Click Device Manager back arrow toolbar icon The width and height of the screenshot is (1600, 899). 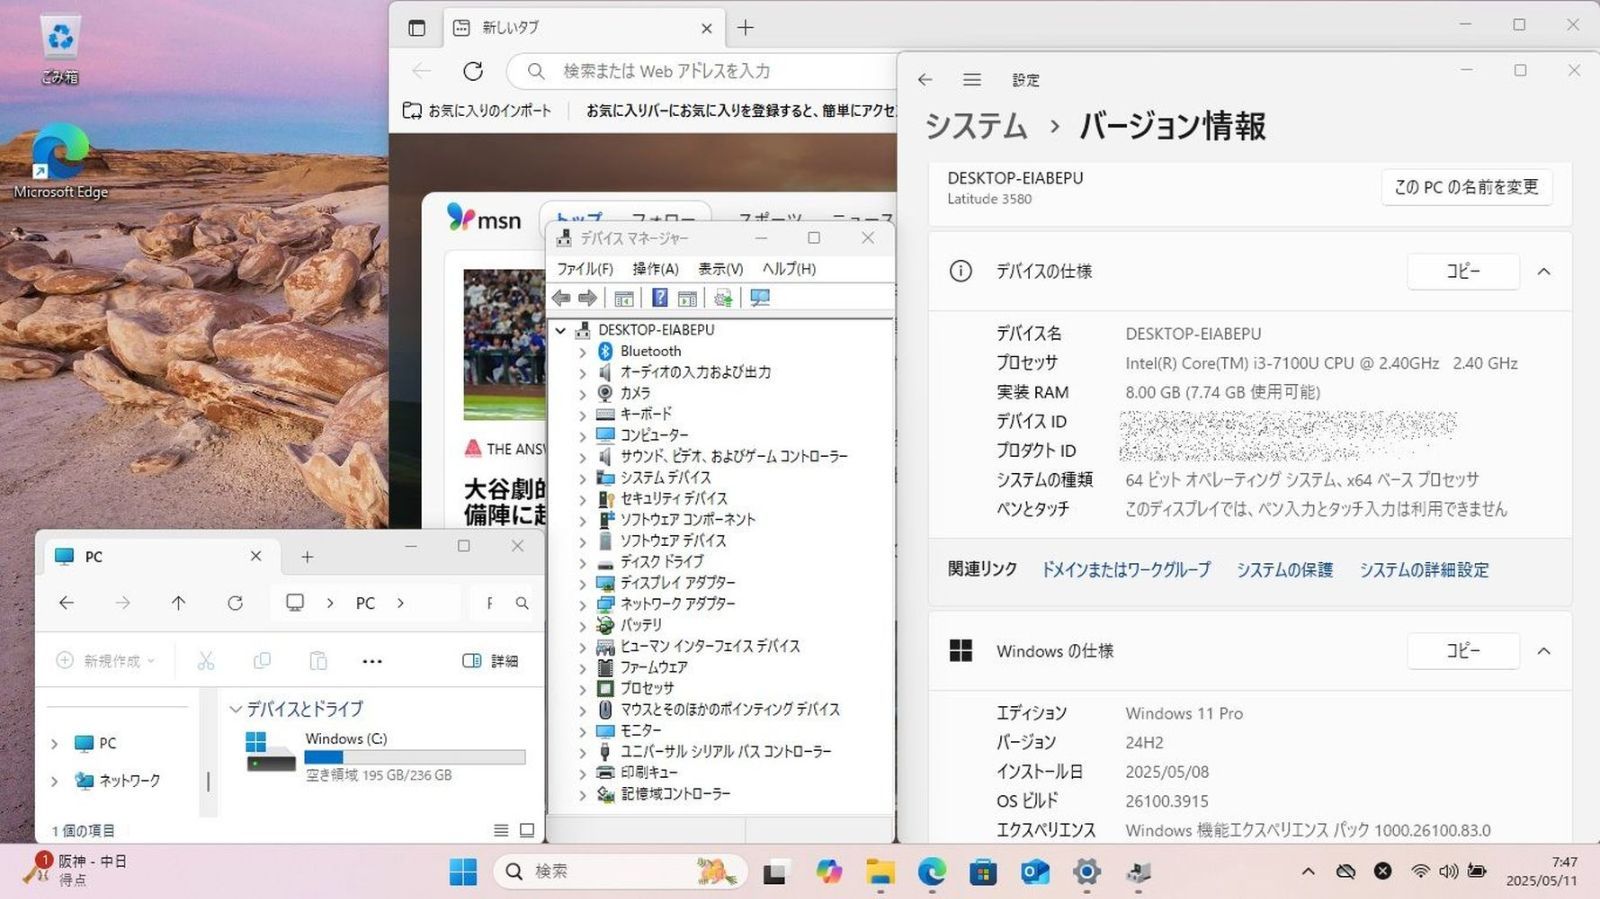562,298
